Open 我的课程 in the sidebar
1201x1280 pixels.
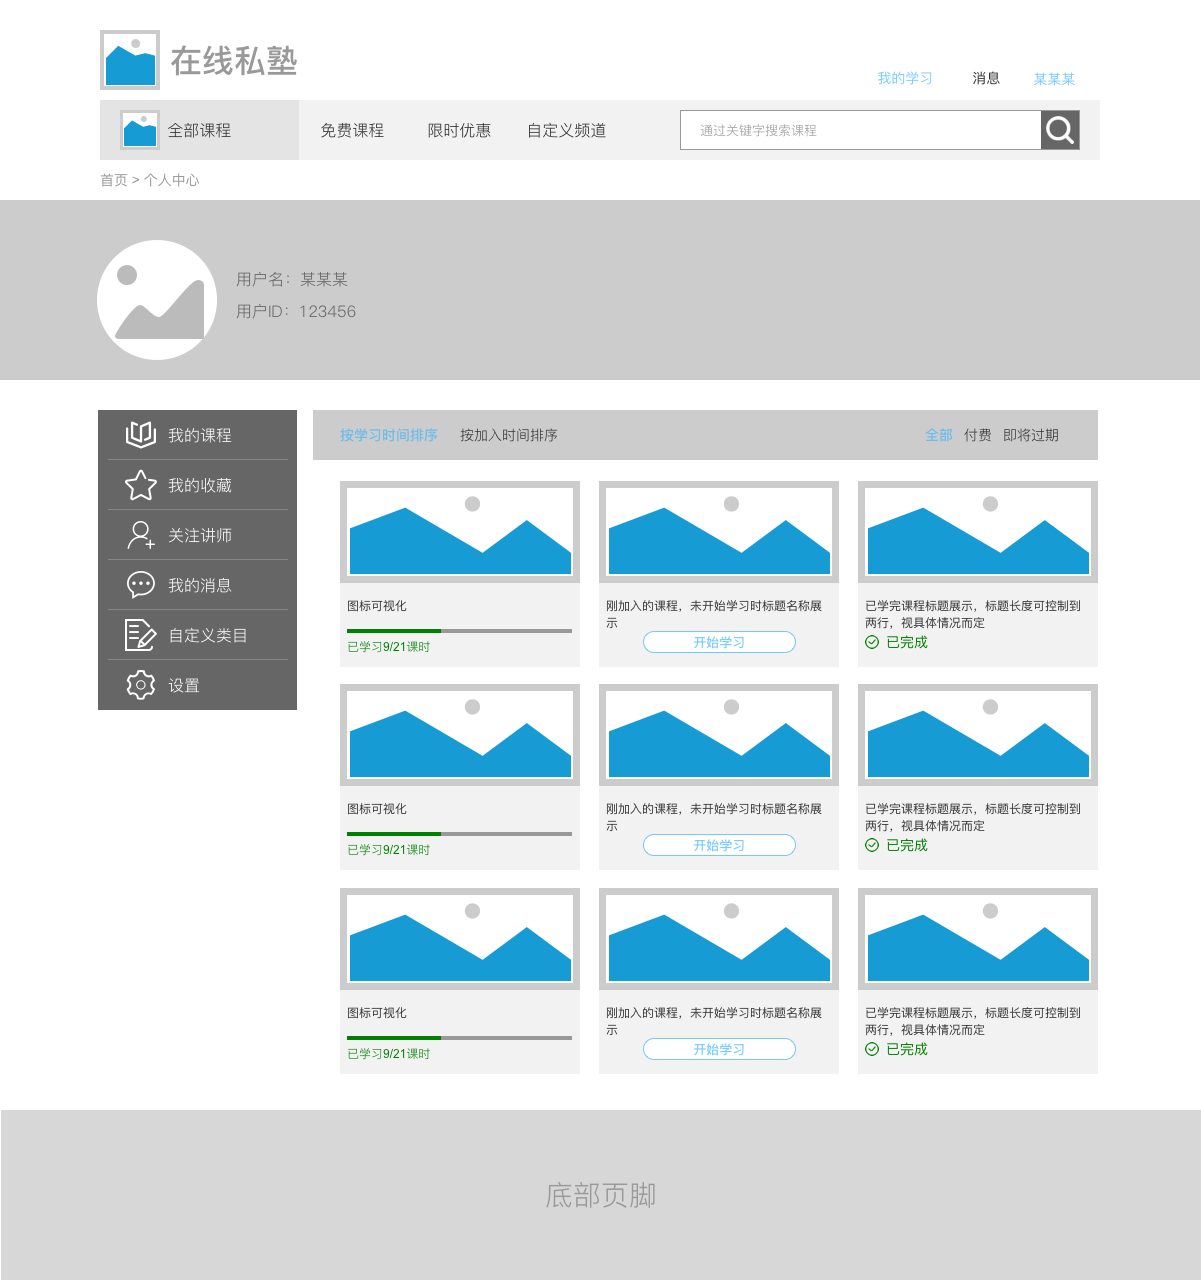(197, 435)
